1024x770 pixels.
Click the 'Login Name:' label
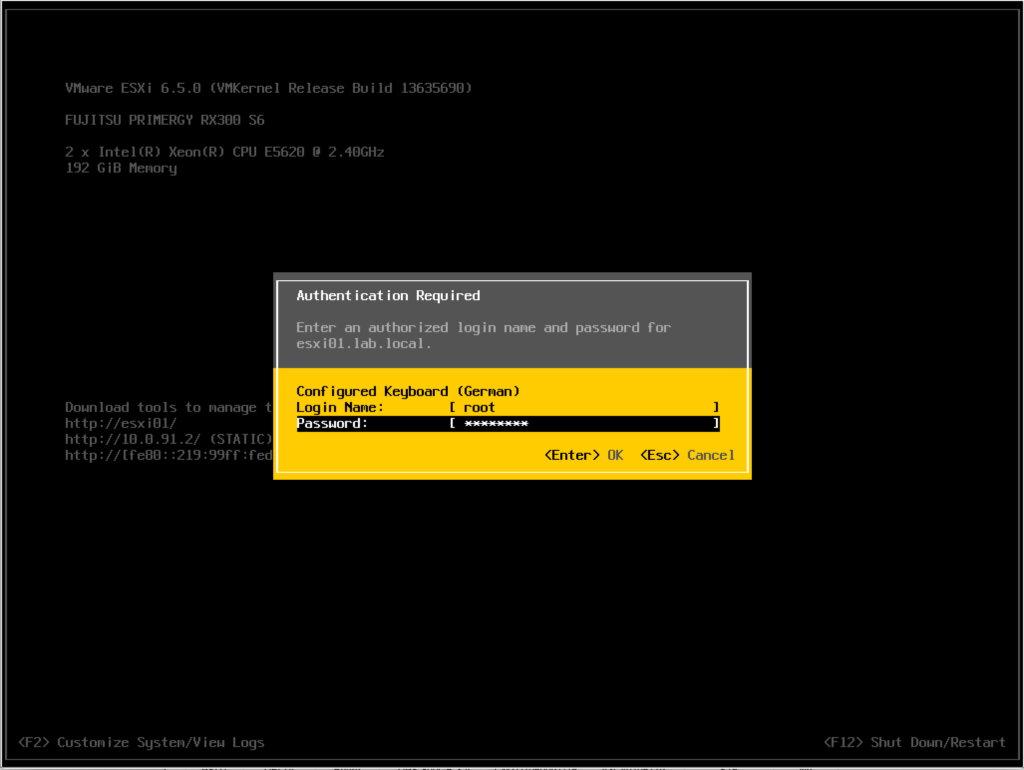340,408
